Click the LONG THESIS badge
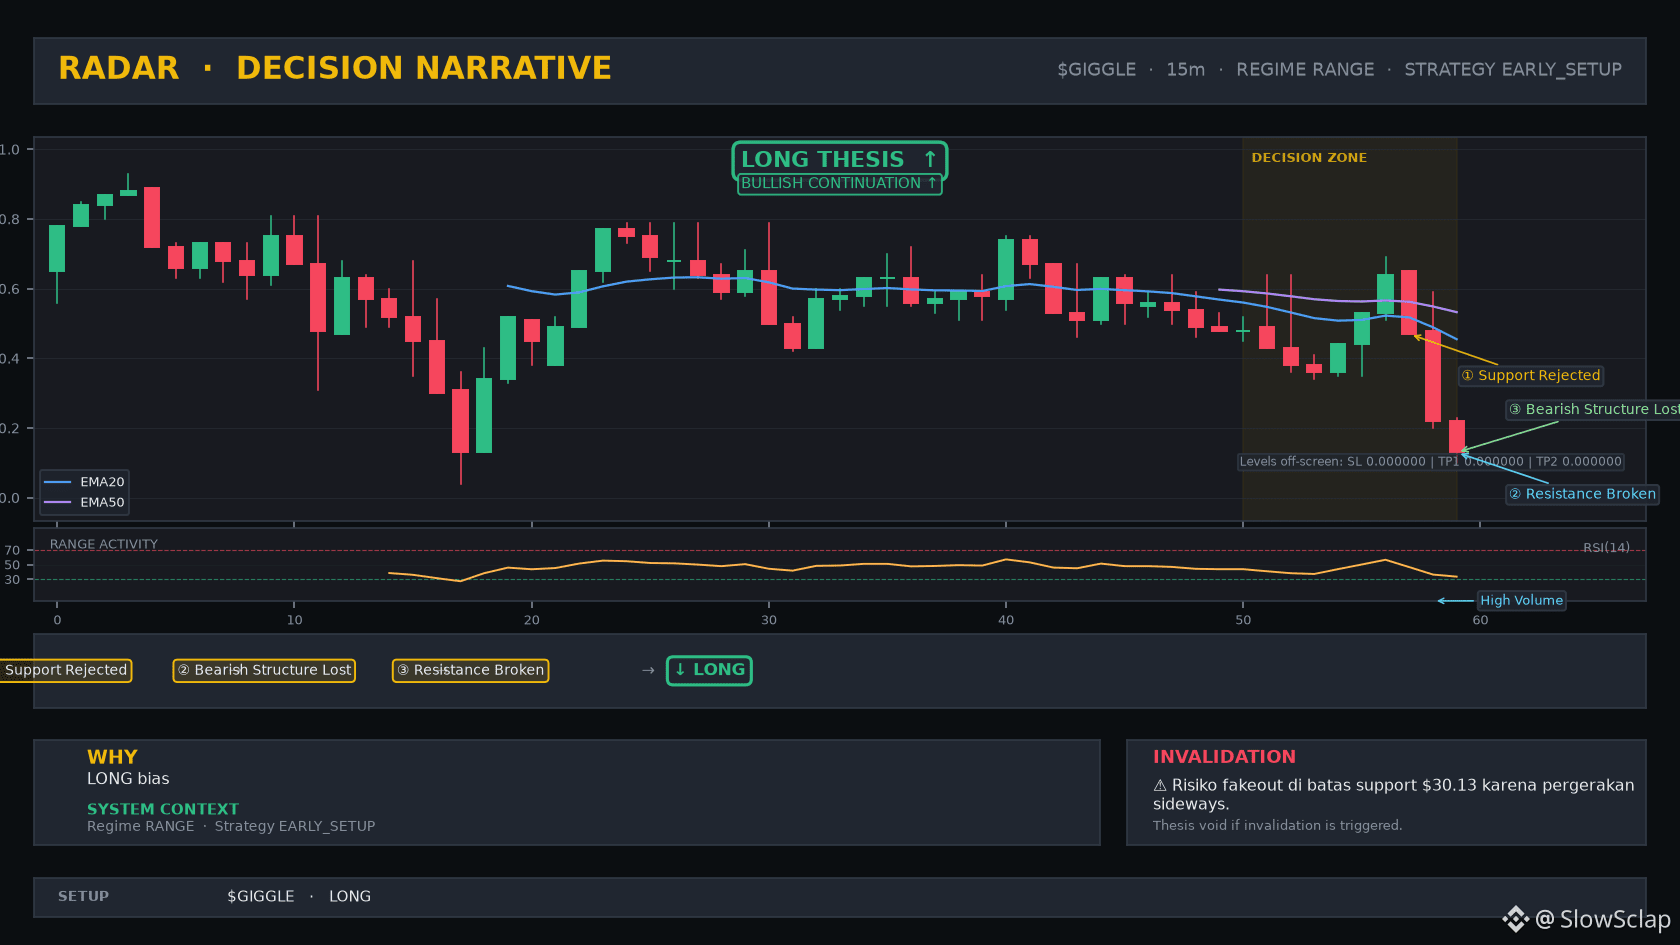Screen dimensions: 1680x945 839,160
